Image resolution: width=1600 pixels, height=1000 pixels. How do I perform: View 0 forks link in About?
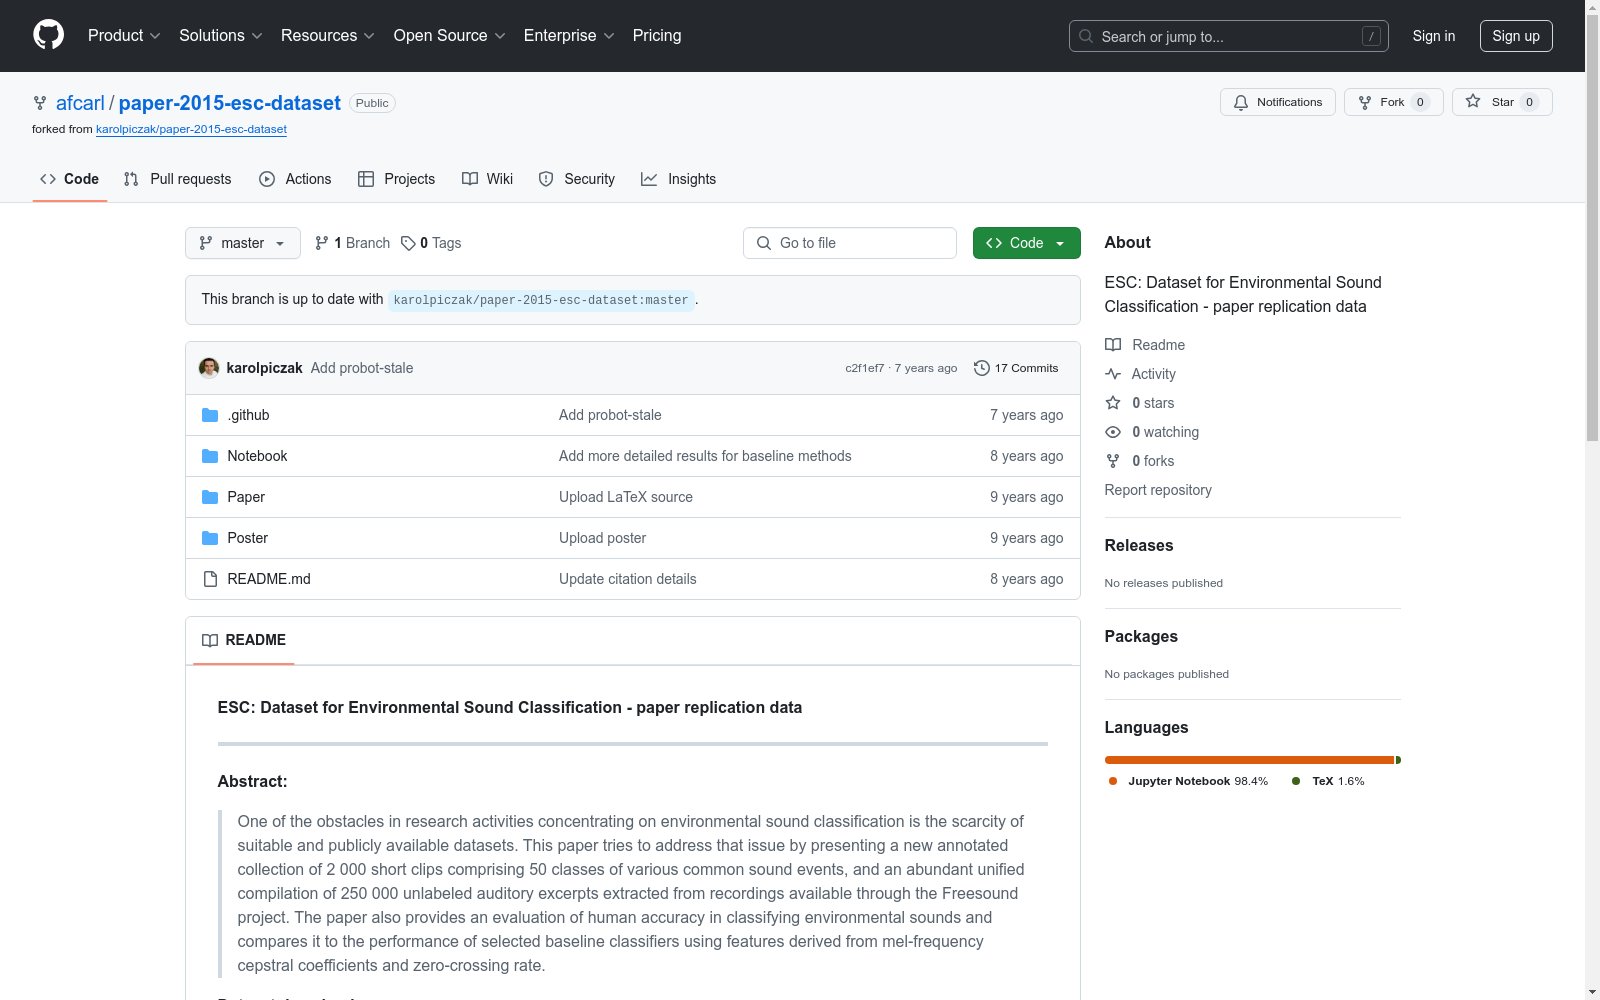(1140, 461)
